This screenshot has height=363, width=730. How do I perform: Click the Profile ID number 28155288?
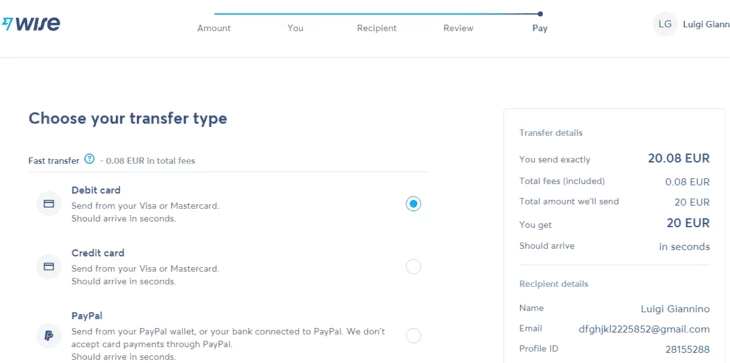click(688, 349)
